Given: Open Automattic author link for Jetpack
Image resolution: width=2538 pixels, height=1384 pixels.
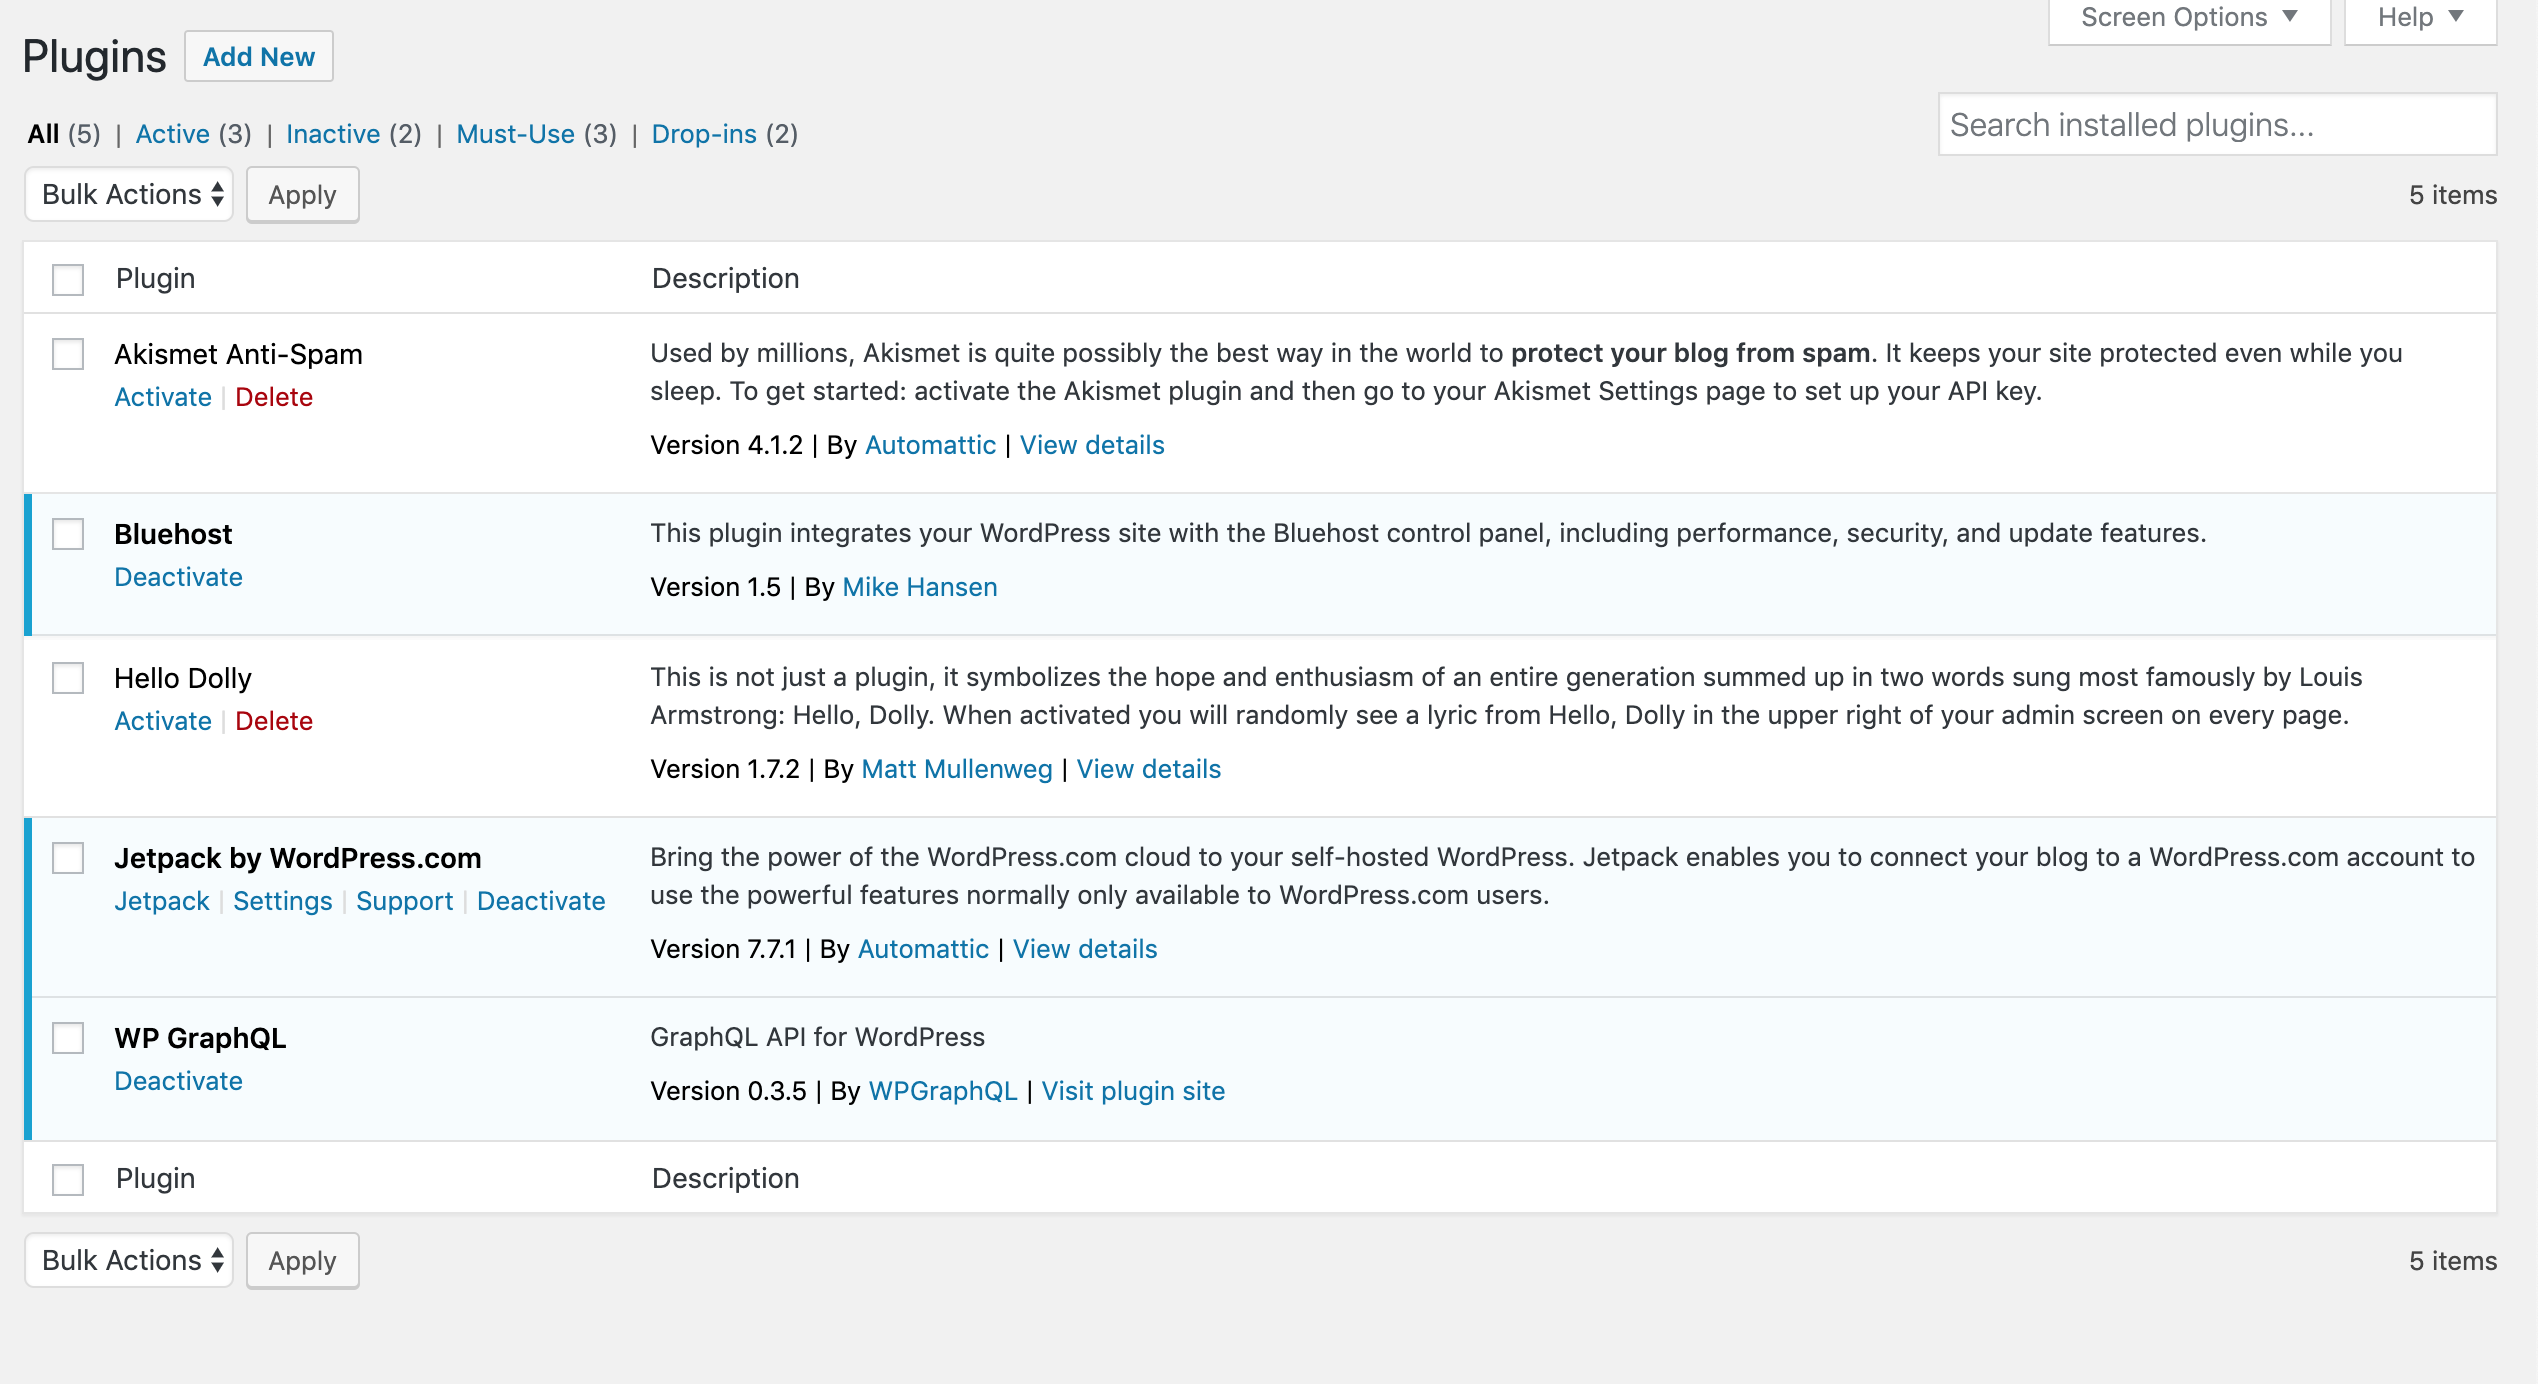Looking at the screenshot, I should click(x=923, y=949).
